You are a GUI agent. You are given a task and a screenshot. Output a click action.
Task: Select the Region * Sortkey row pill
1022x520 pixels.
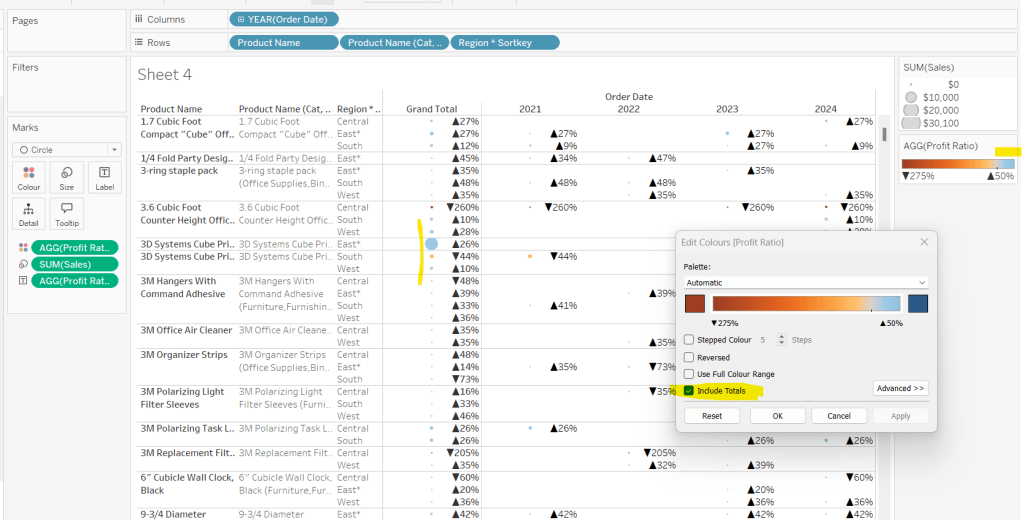tap(504, 42)
